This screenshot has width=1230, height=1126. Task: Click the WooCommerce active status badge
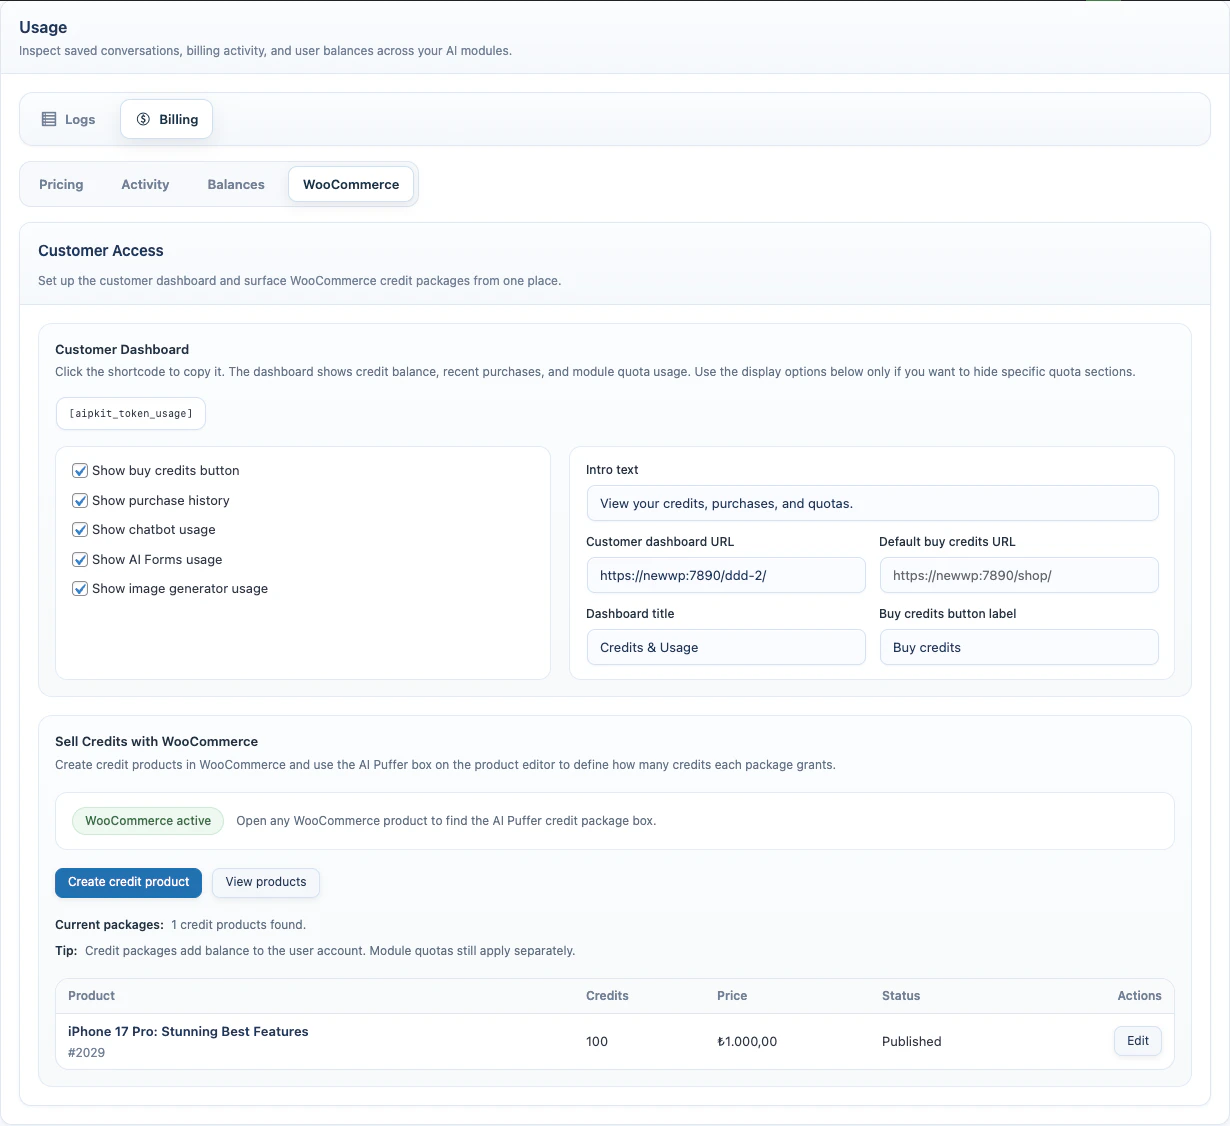pos(147,820)
